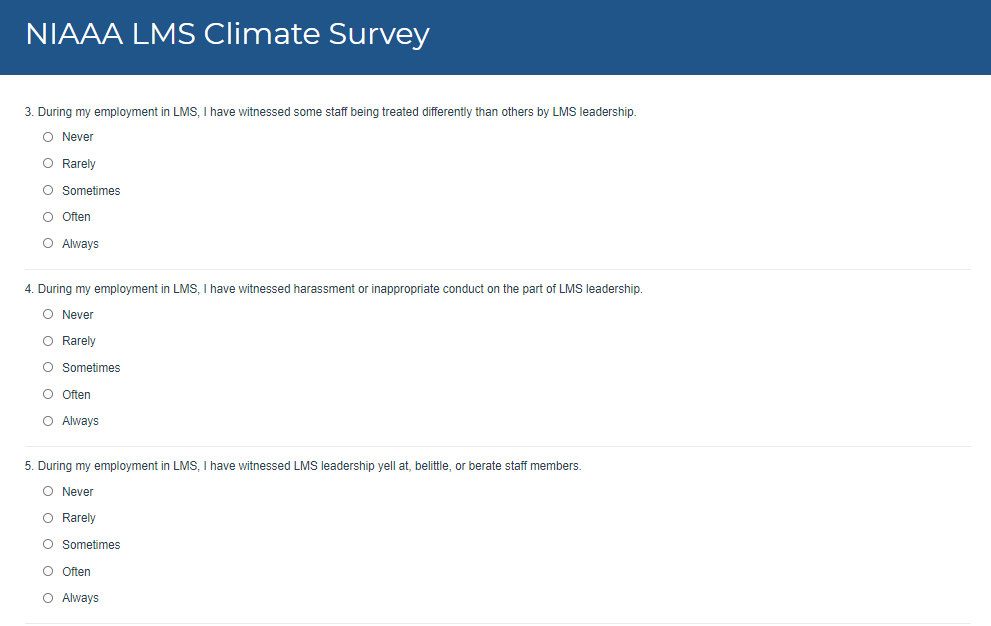This screenshot has height=626, width=991.
Task: Select Always for question 3
Action: tap(48, 243)
